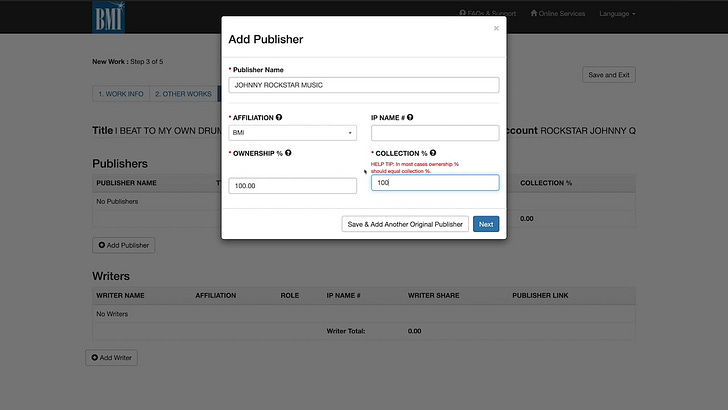
Task: Close the Add Publisher dialog
Action: click(496, 28)
